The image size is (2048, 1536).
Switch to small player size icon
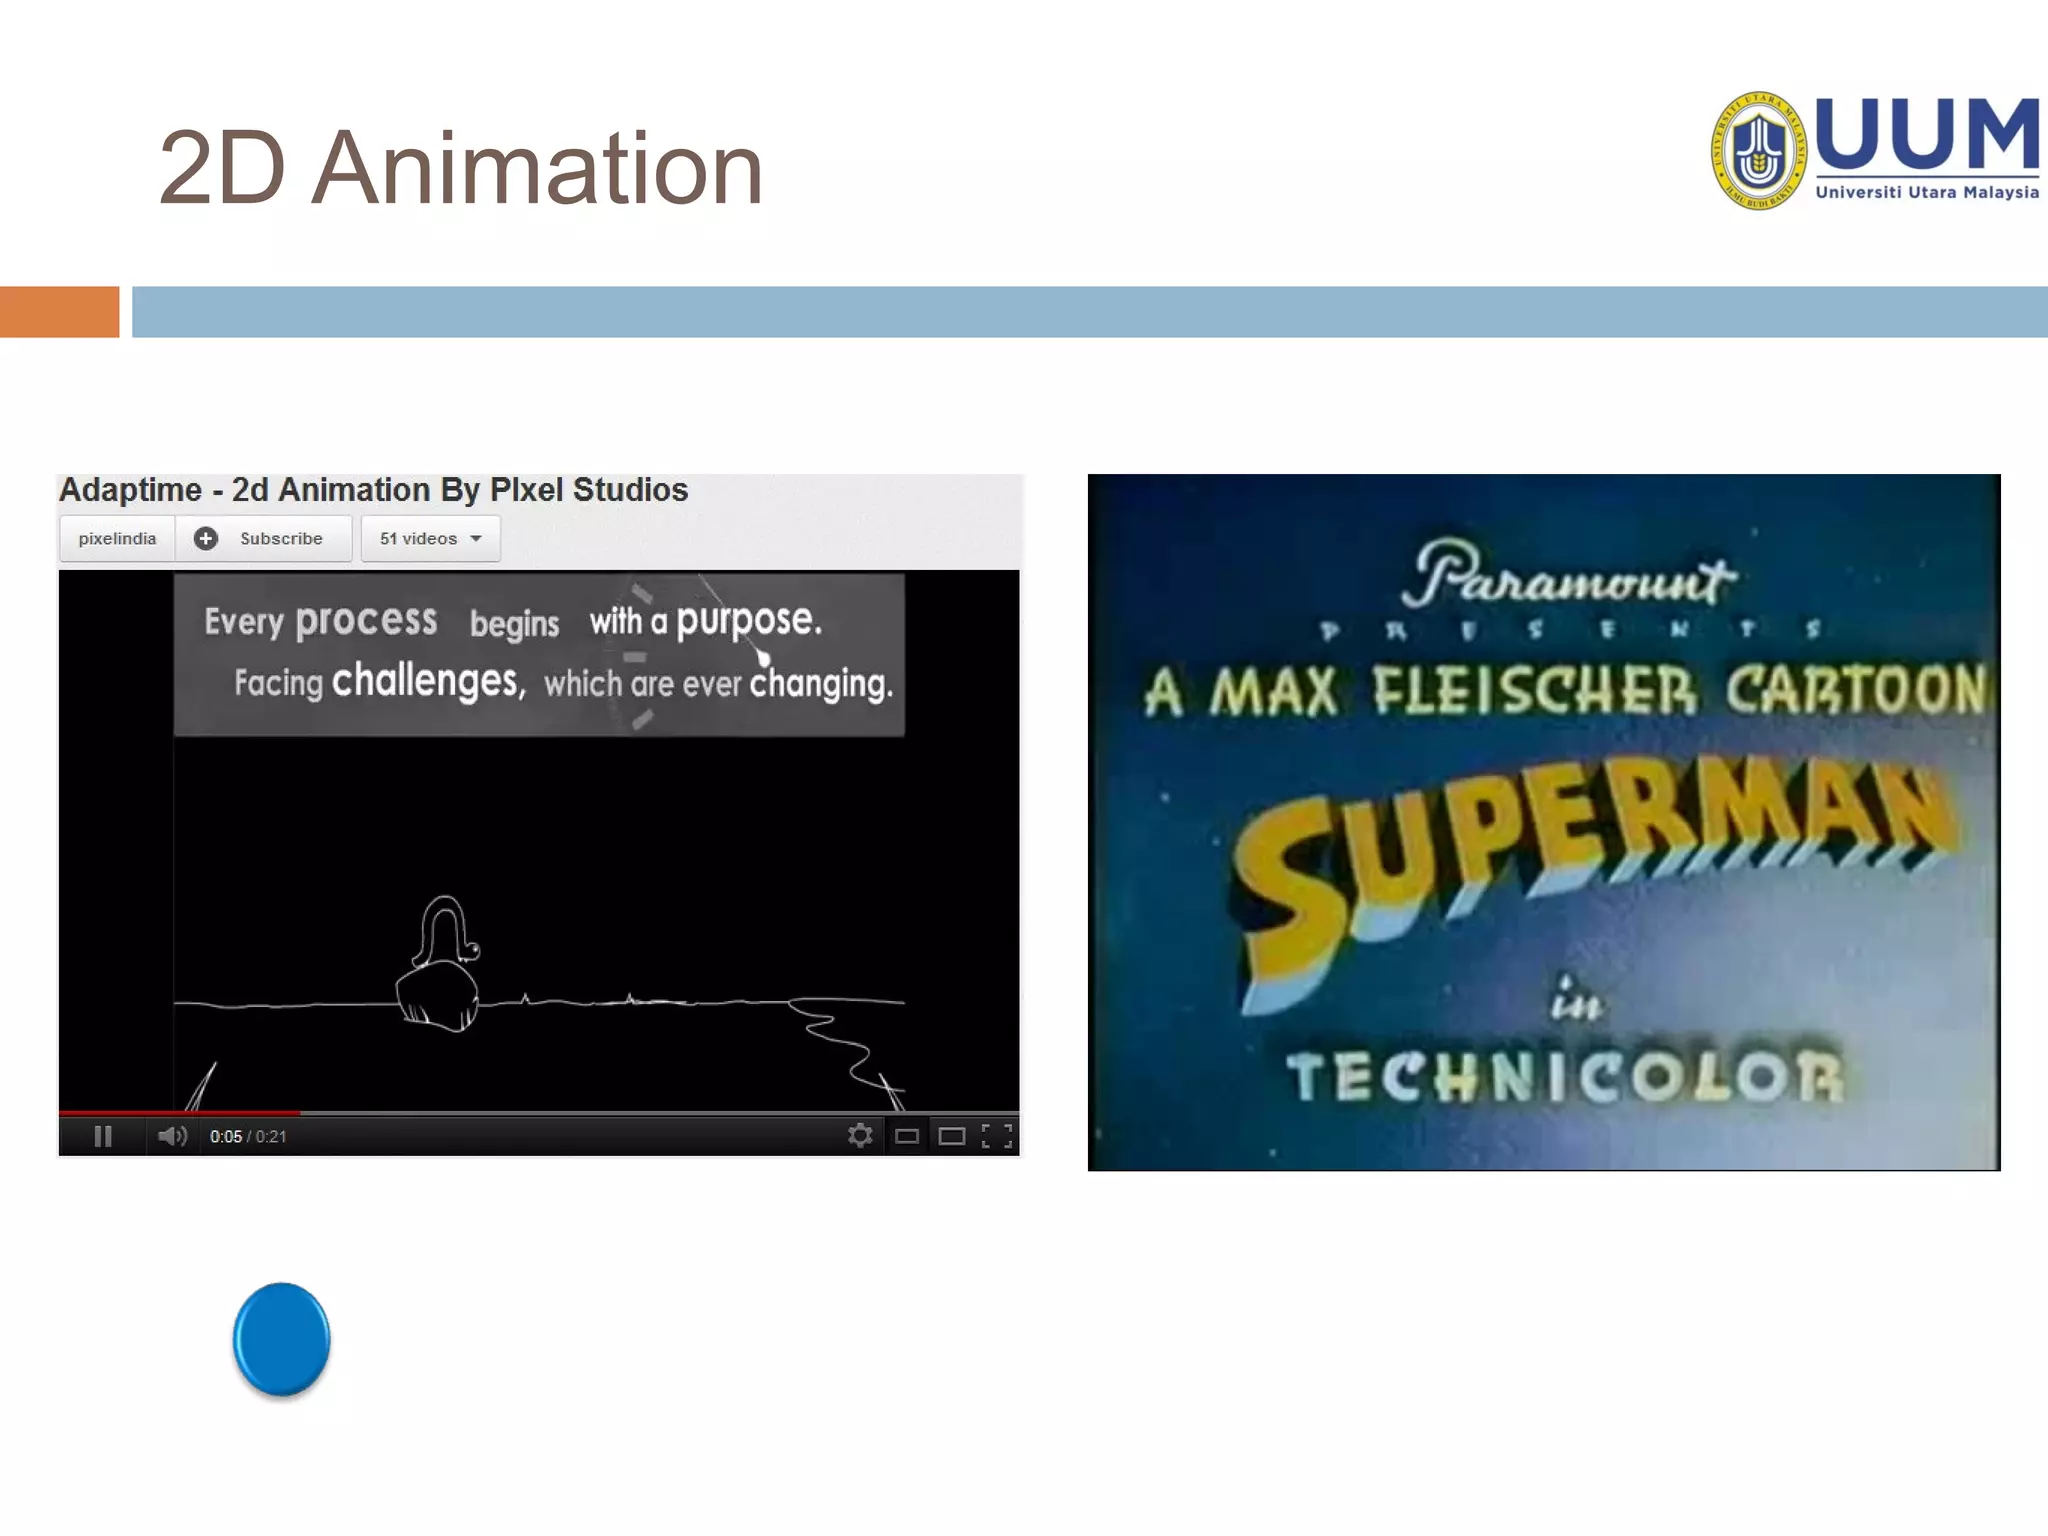pos(907,1136)
